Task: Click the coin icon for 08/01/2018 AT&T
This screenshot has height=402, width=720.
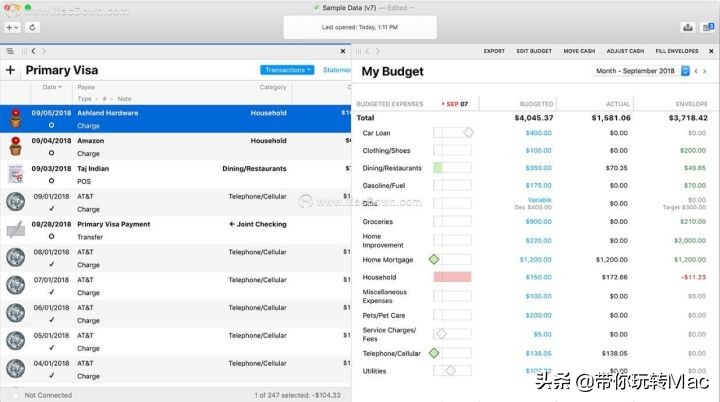Action: tap(16, 257)
